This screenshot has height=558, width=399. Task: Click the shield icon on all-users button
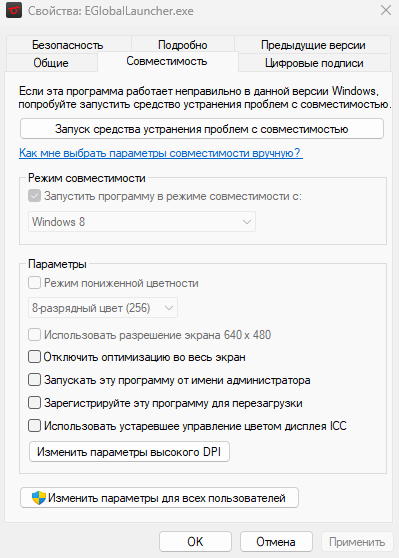click(38, 498)
